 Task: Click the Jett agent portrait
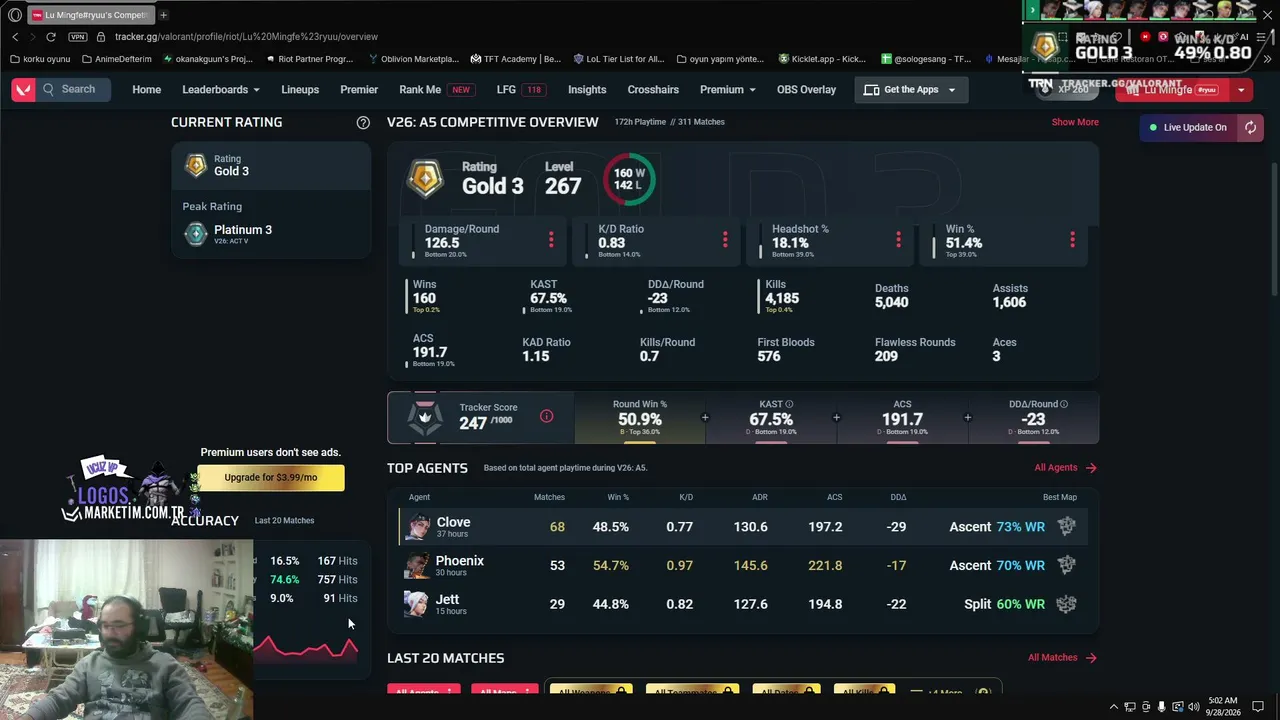coord(418,604)
